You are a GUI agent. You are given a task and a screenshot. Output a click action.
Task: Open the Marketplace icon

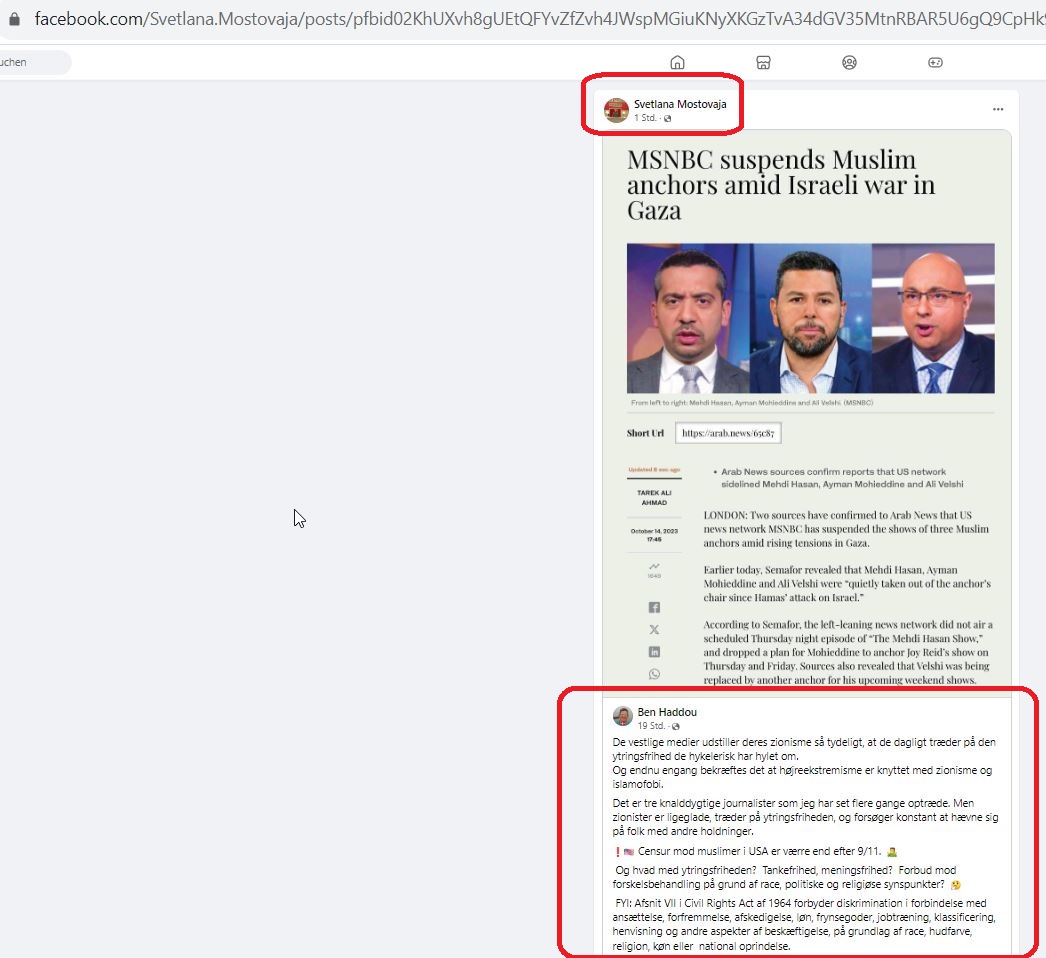[x=763, y=63]
